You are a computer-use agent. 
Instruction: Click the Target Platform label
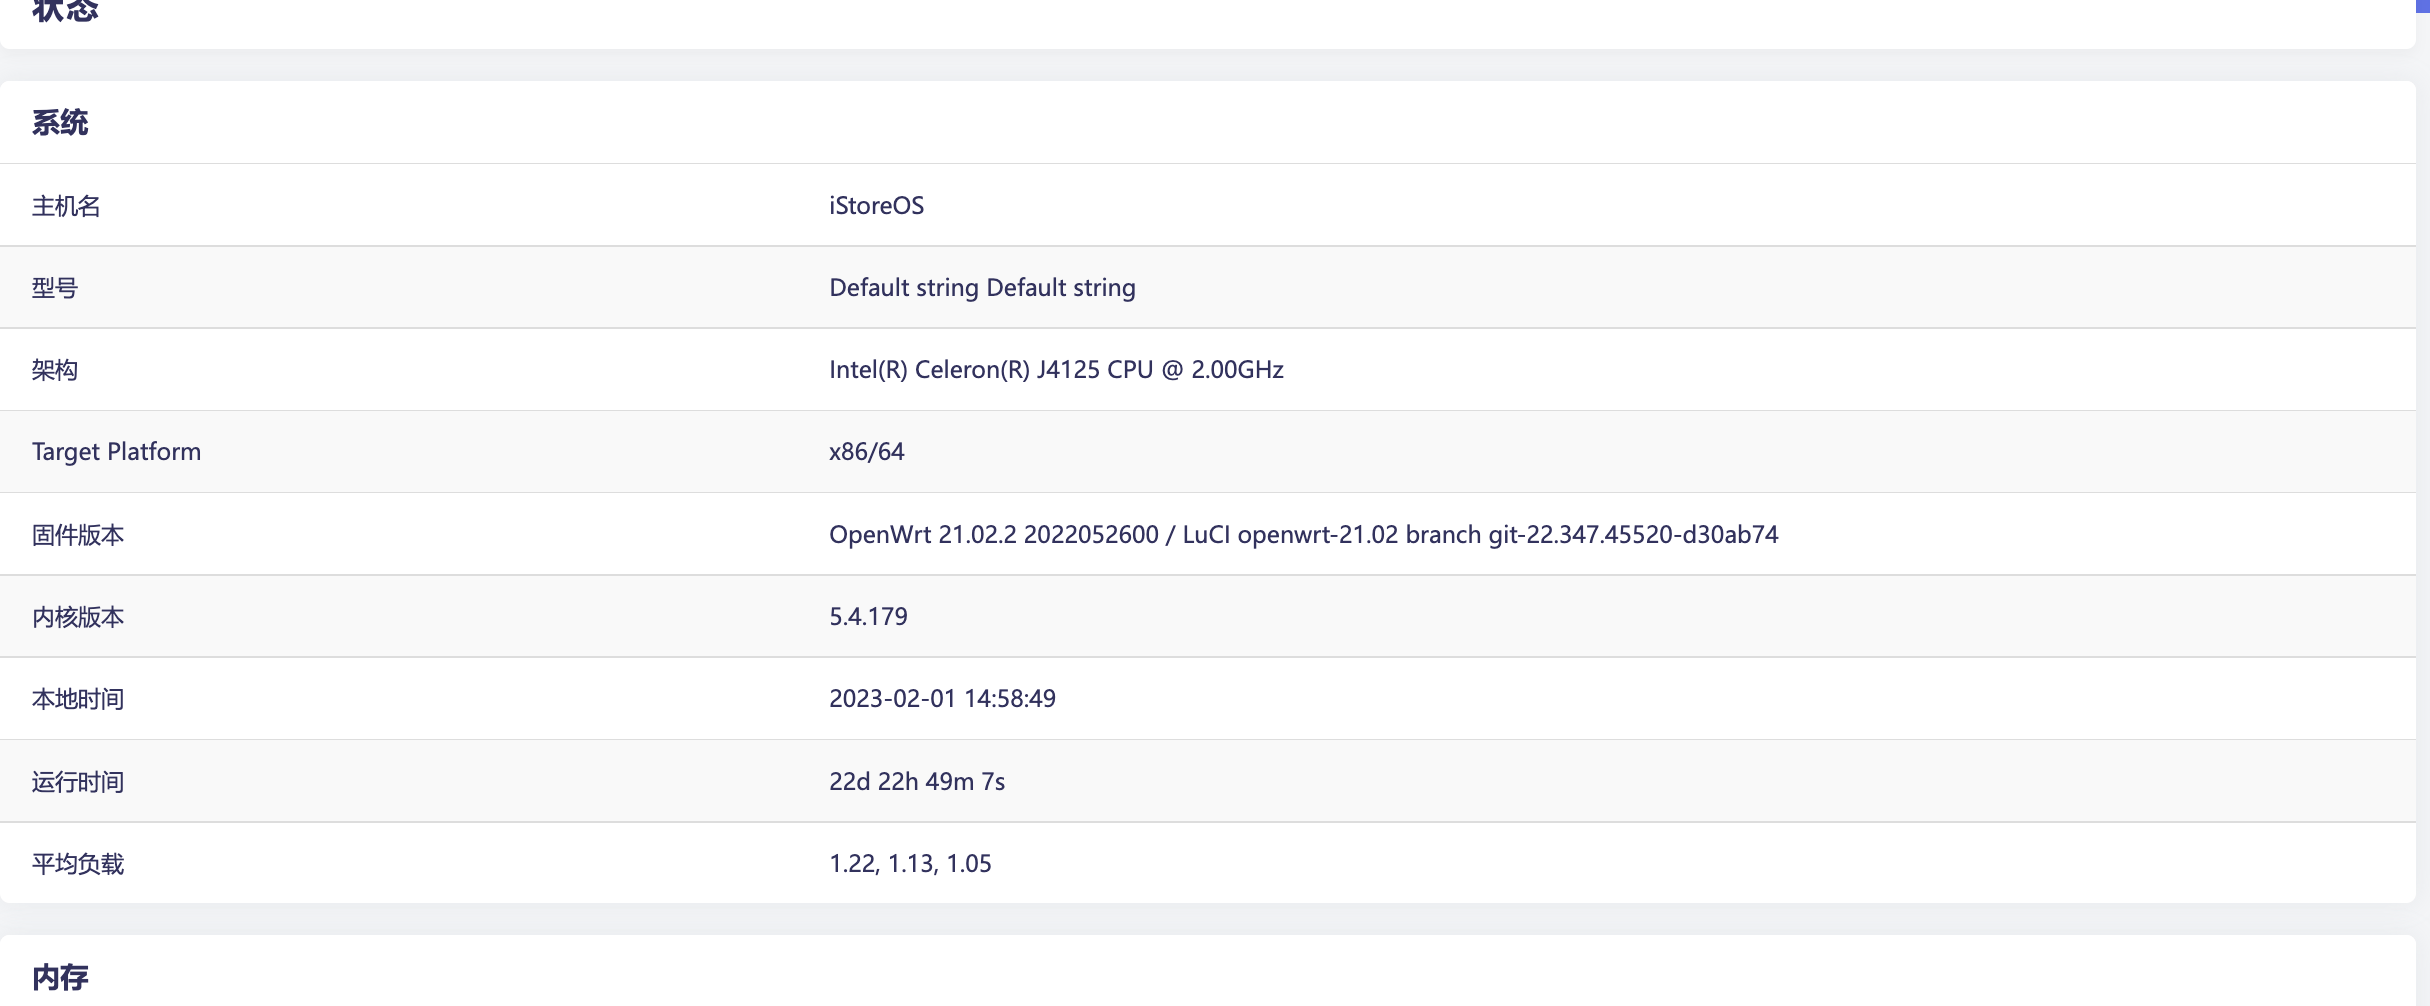[x=116, y=452]
